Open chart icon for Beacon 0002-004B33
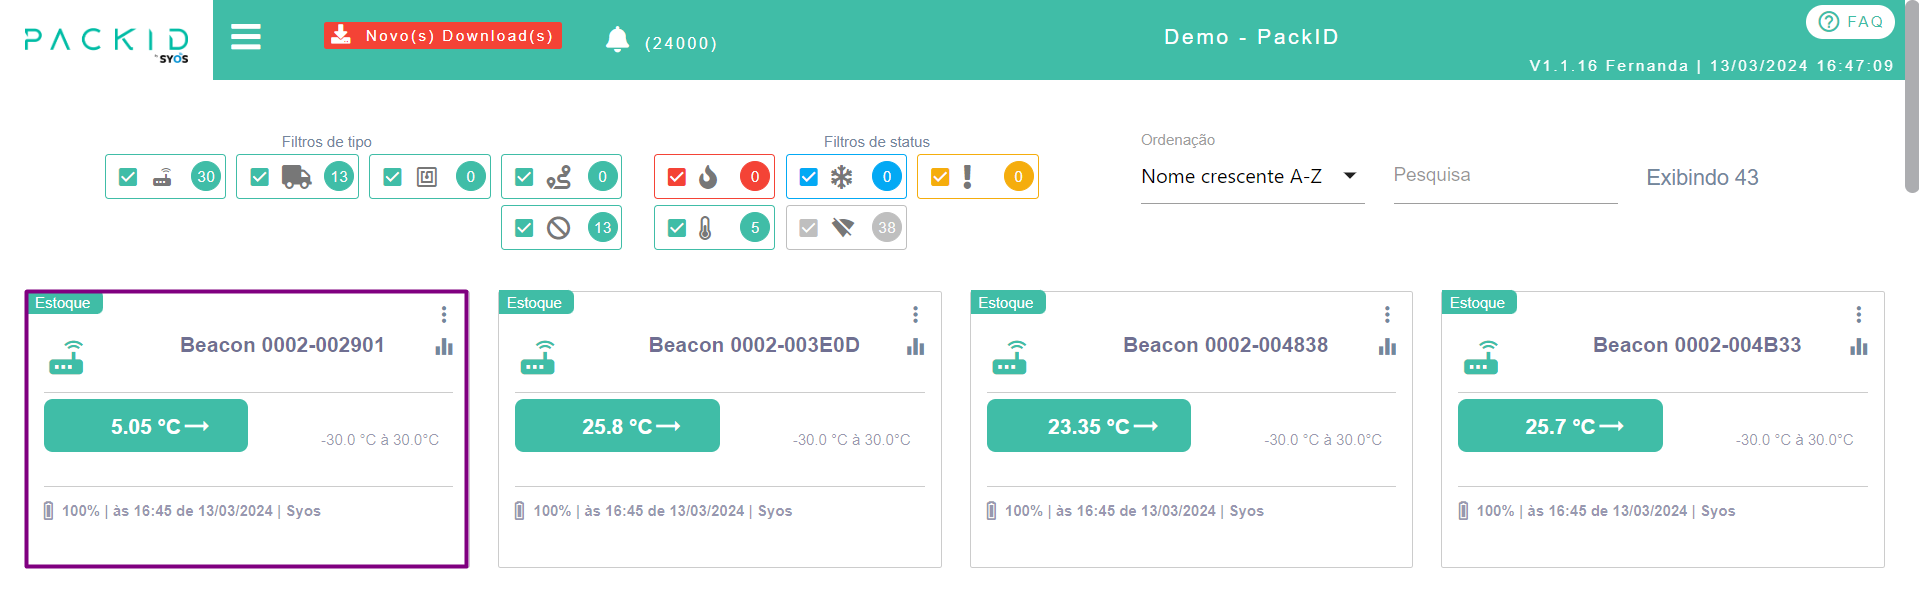 pos(1858,347)
